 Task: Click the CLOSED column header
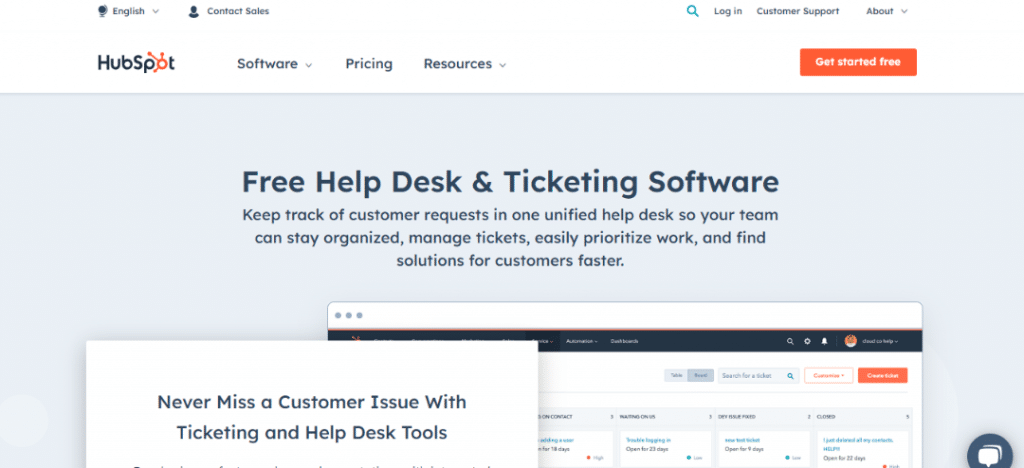click(x=825, y=416)
